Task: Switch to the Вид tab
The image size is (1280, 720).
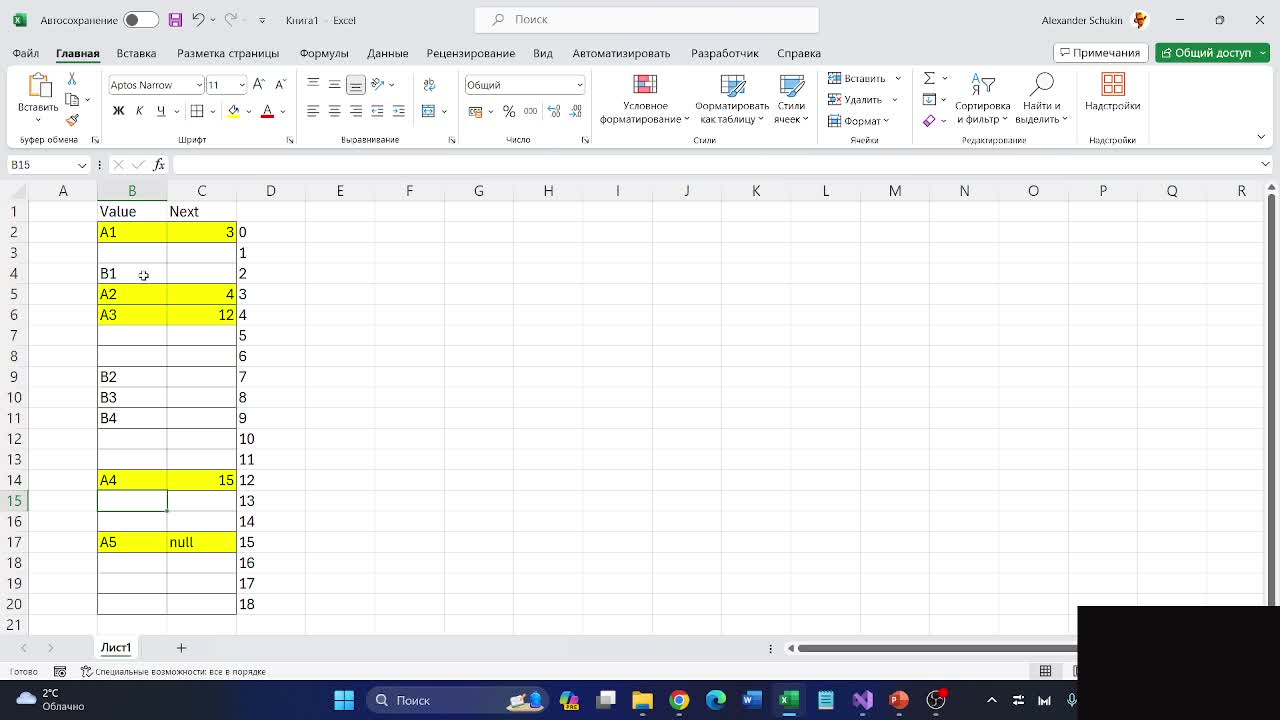Action: [543, 53]
